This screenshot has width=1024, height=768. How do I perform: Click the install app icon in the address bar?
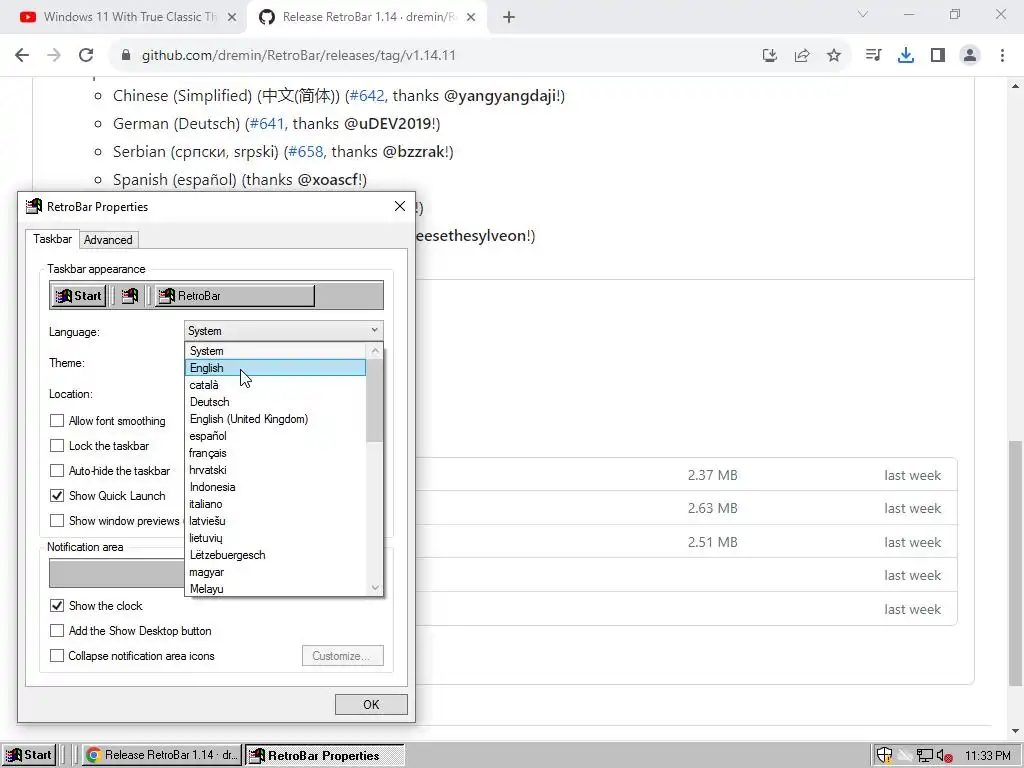770,56
